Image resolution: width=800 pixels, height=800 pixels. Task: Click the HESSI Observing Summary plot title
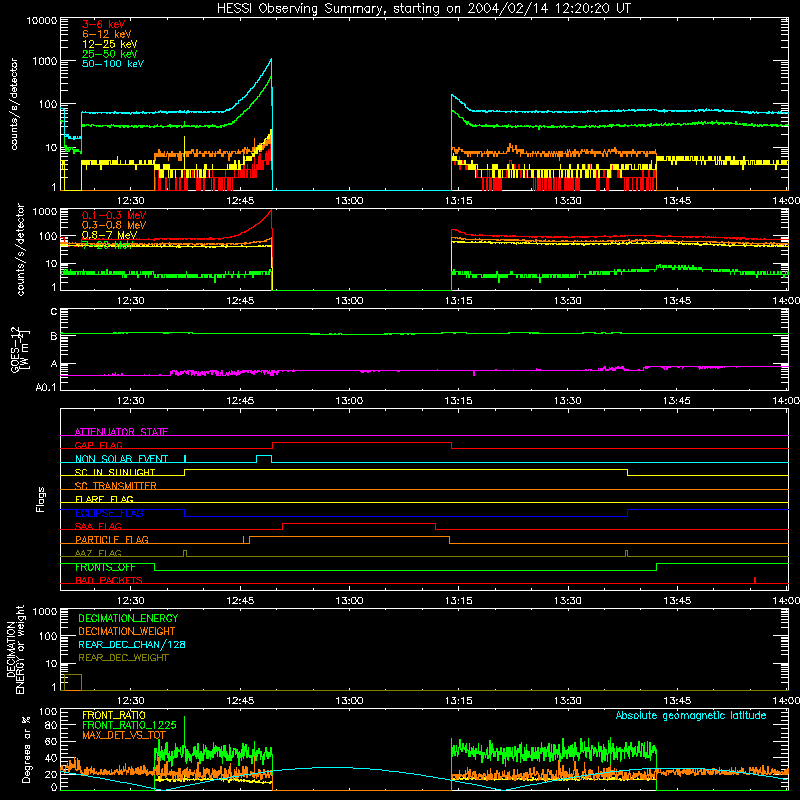click(x=424, y=9)
